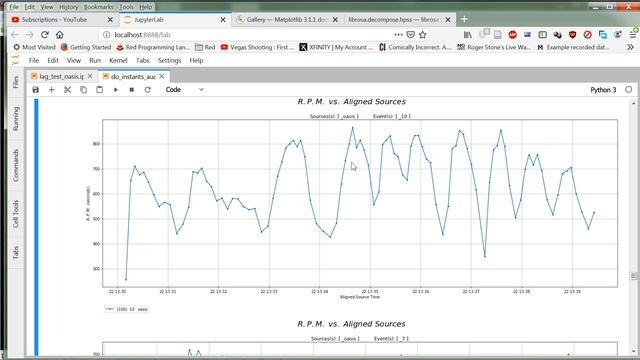
Task: Run the selected cell with the play icon
Action: point(116,90)
